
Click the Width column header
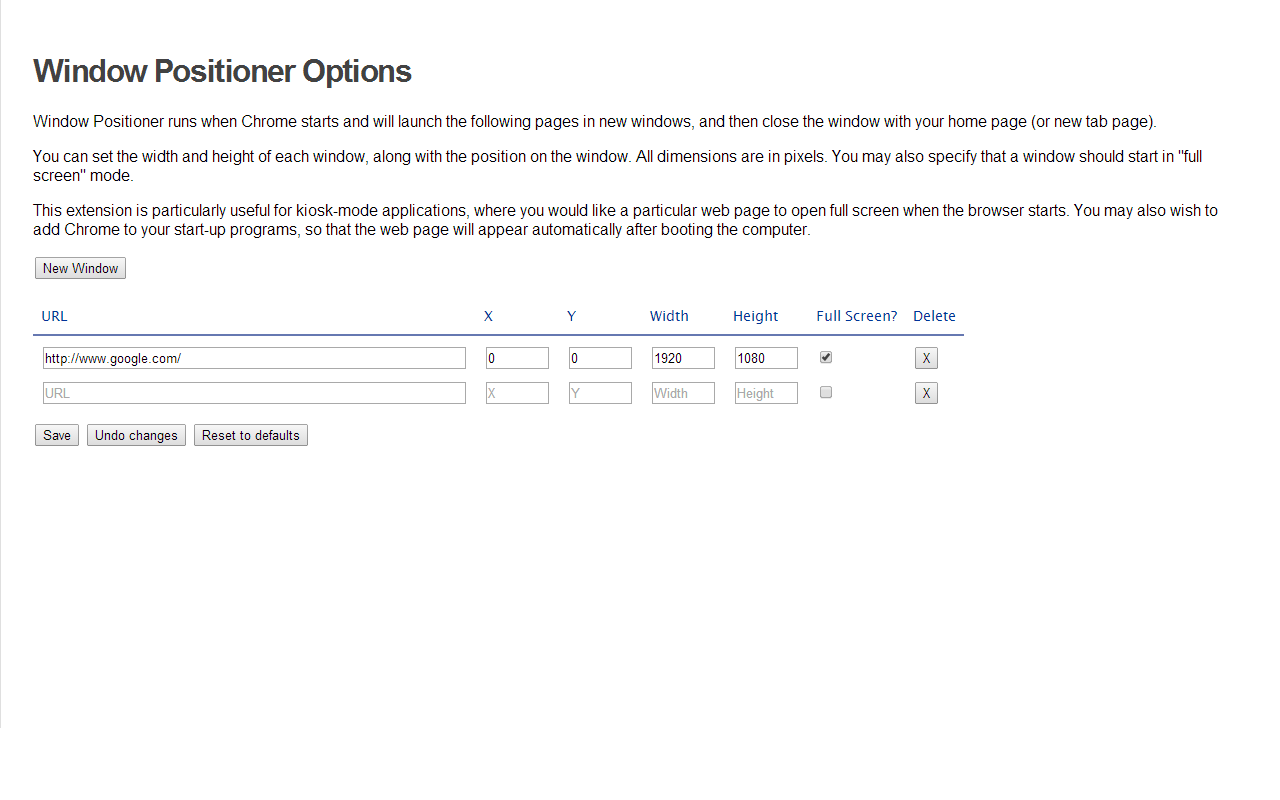[x=669, y=316]
